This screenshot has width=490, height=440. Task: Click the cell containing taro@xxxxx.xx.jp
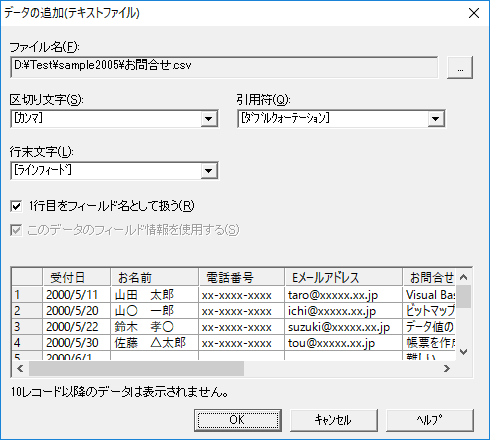pos(343,295)
